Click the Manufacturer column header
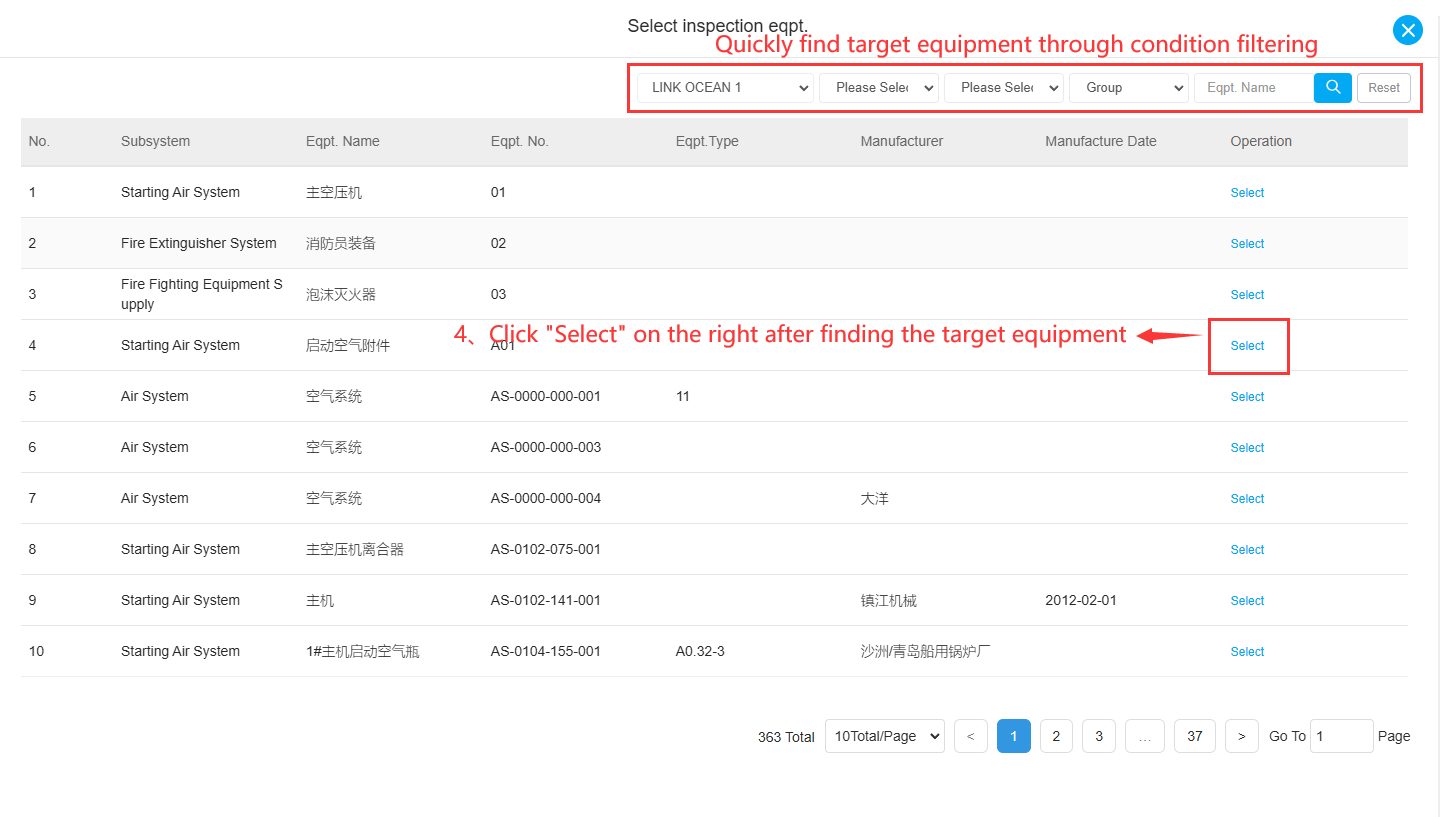 tap(902, 141)
